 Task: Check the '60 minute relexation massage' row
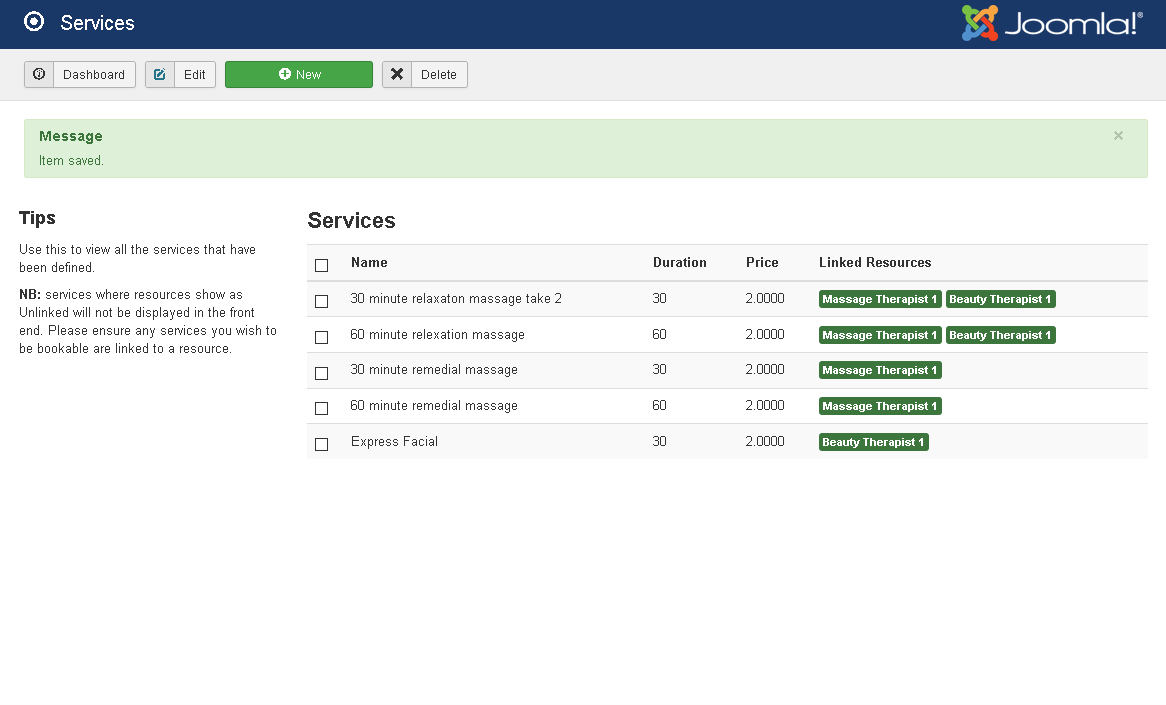click(321, 337)
